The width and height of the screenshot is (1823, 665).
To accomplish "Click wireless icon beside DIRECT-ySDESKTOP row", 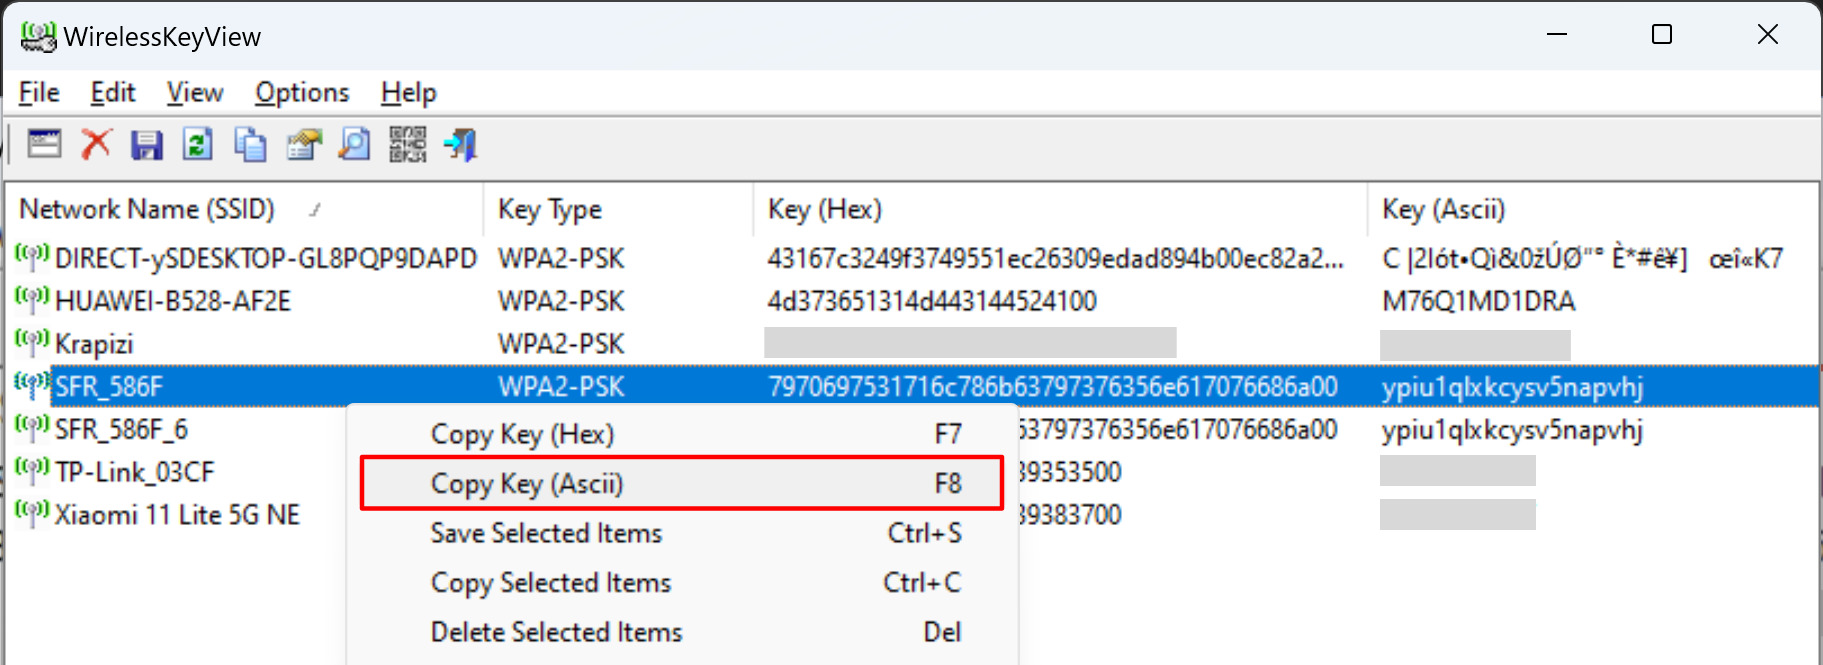I will click(x=32, y=256).
